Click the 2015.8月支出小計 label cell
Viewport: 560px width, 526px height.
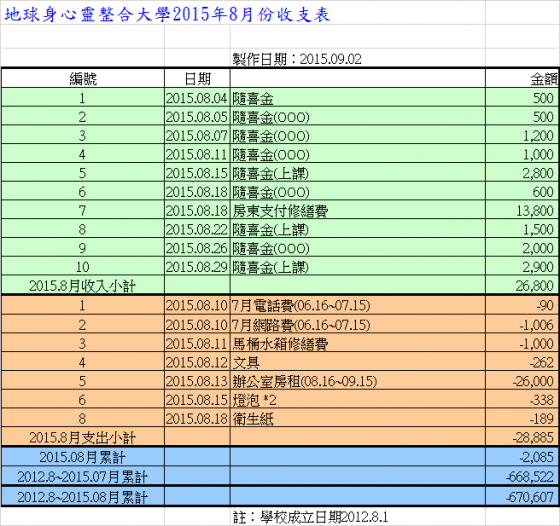(83, 437)
